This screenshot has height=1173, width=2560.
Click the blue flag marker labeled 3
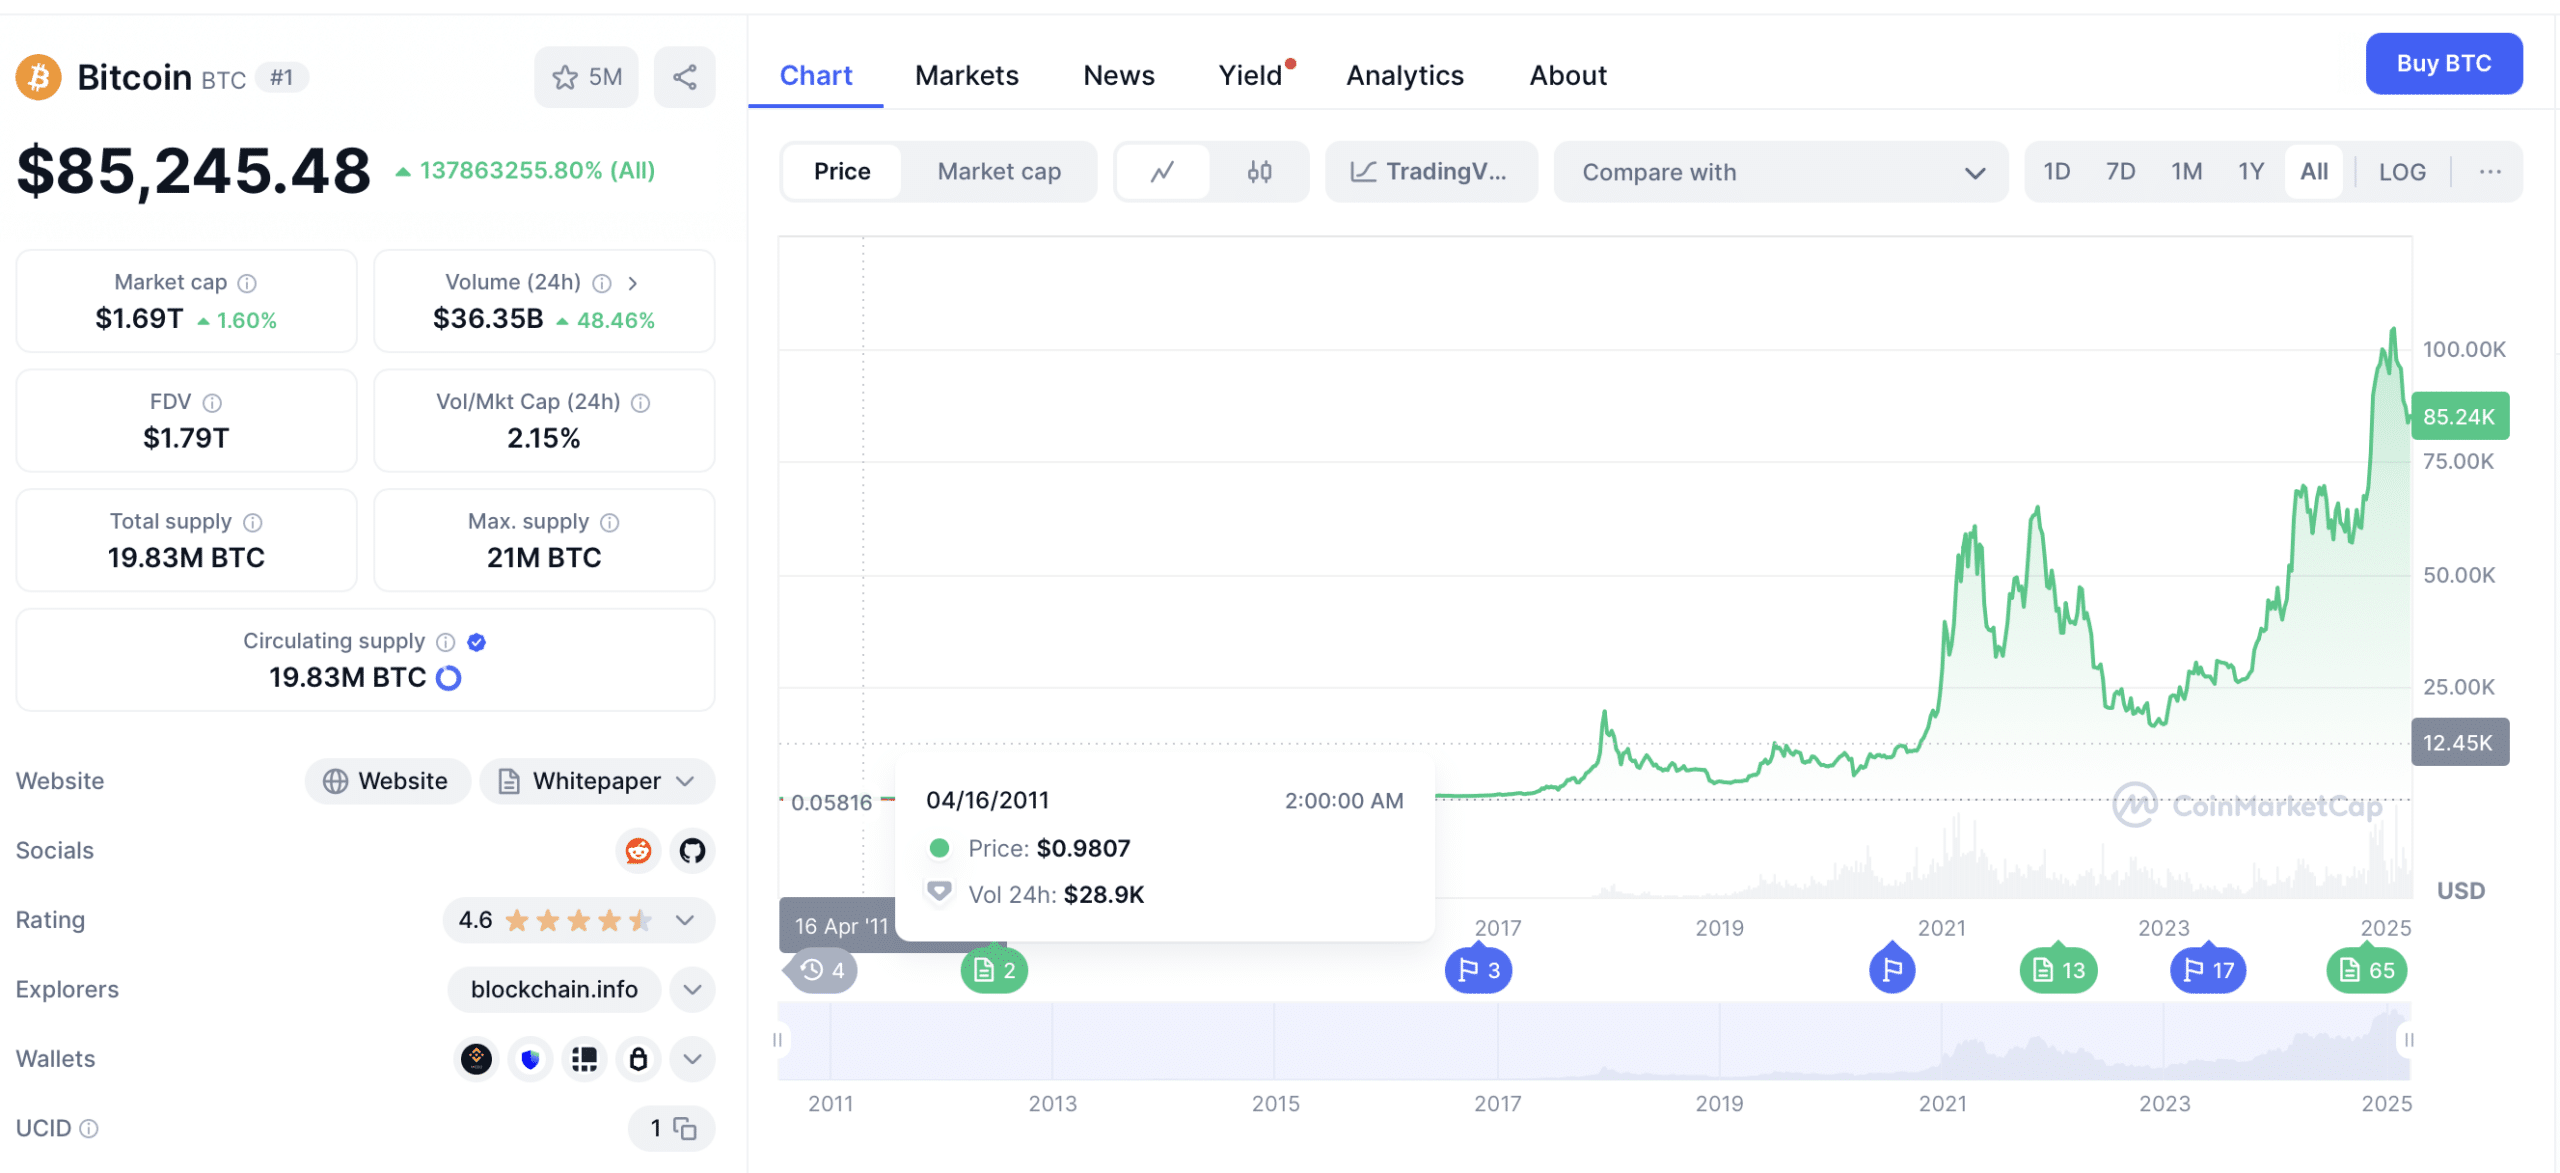(1478, 971)
